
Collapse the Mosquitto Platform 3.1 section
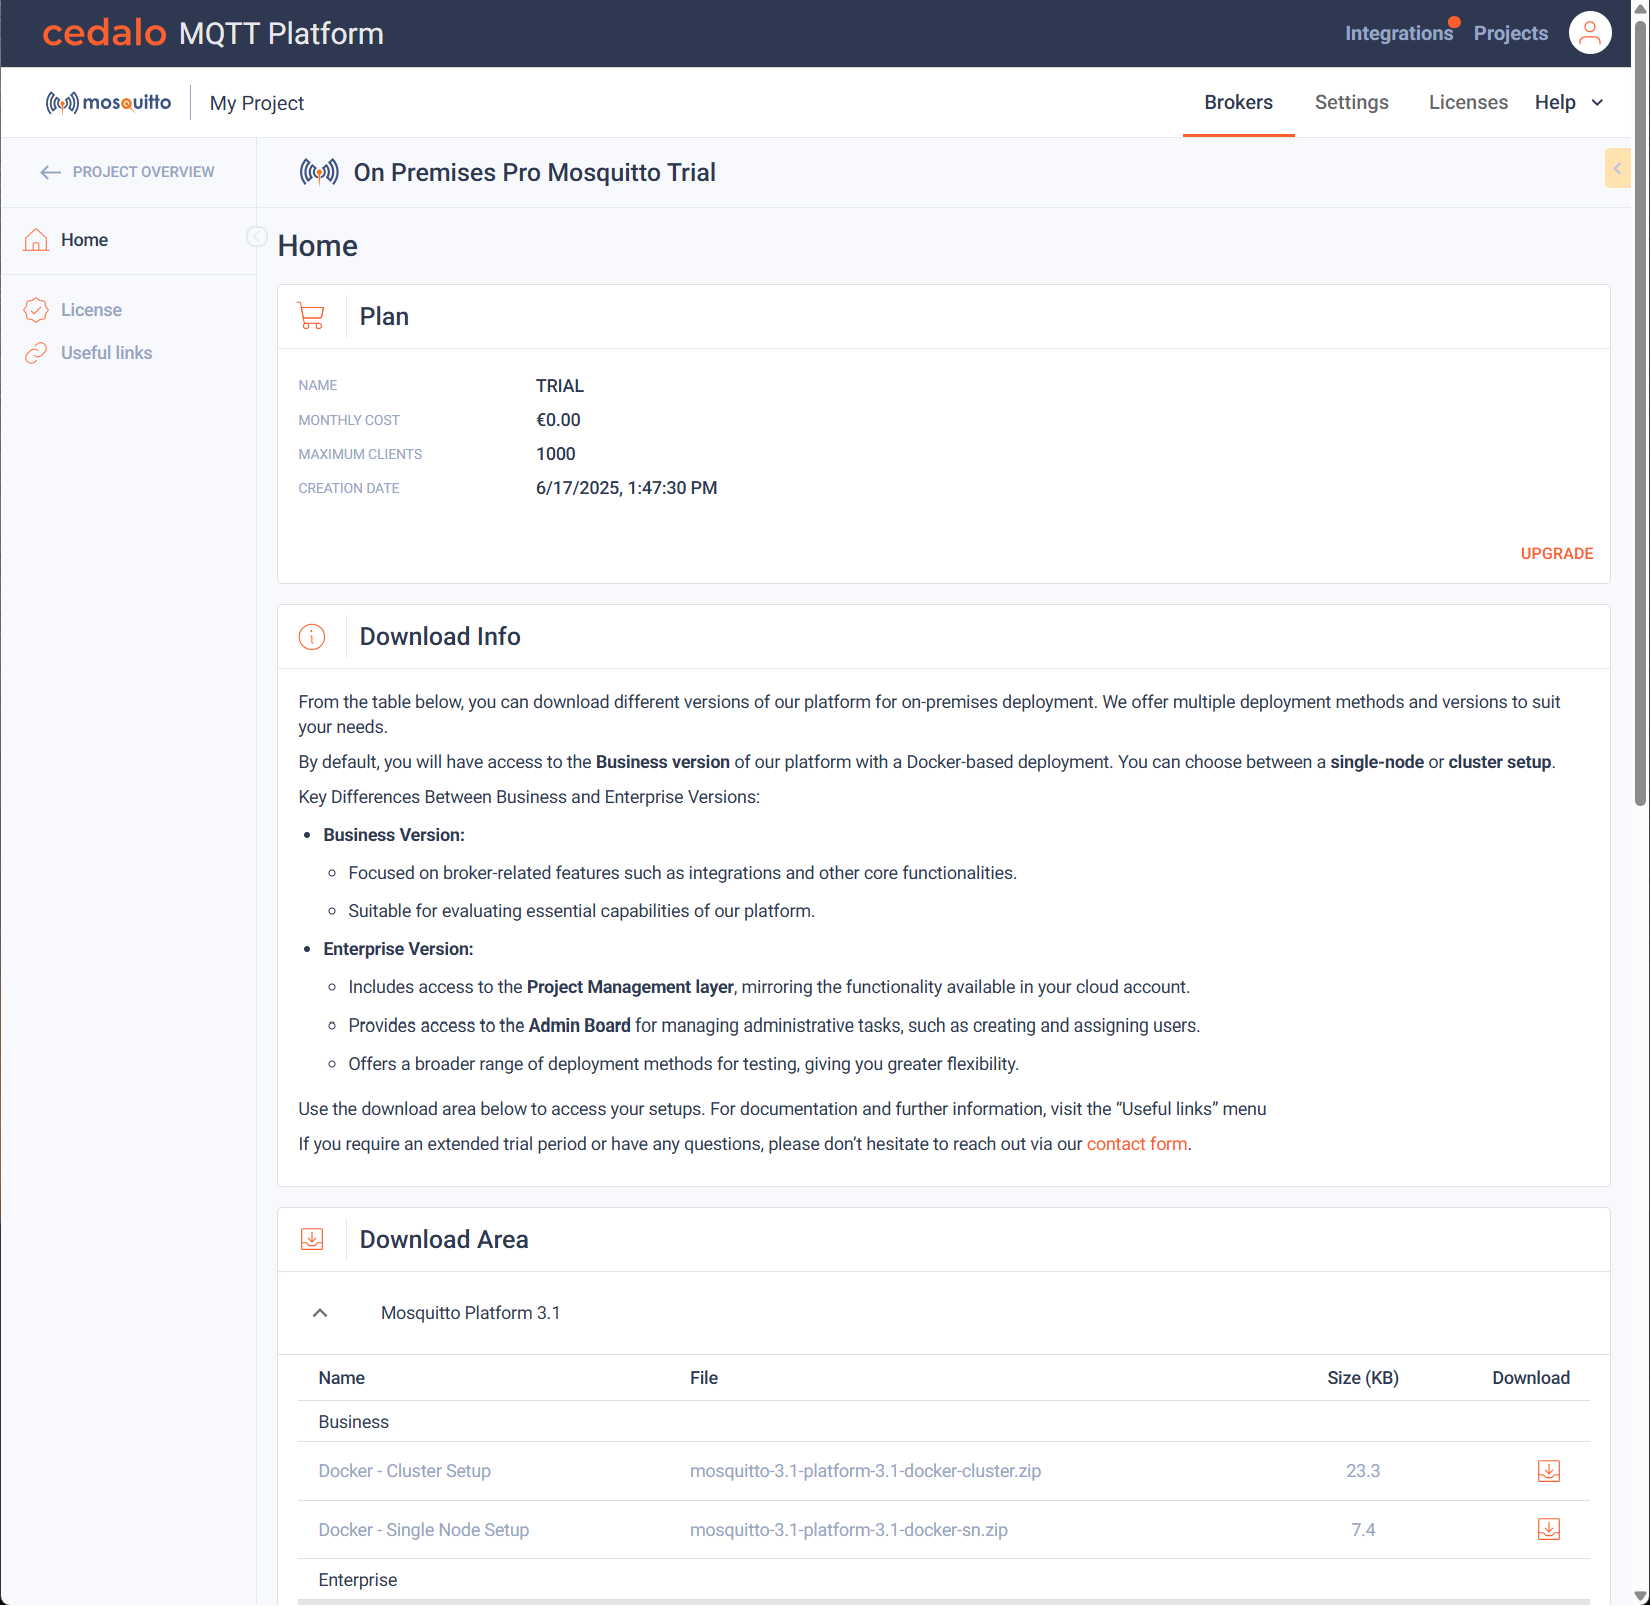(x=320, y=1313)
